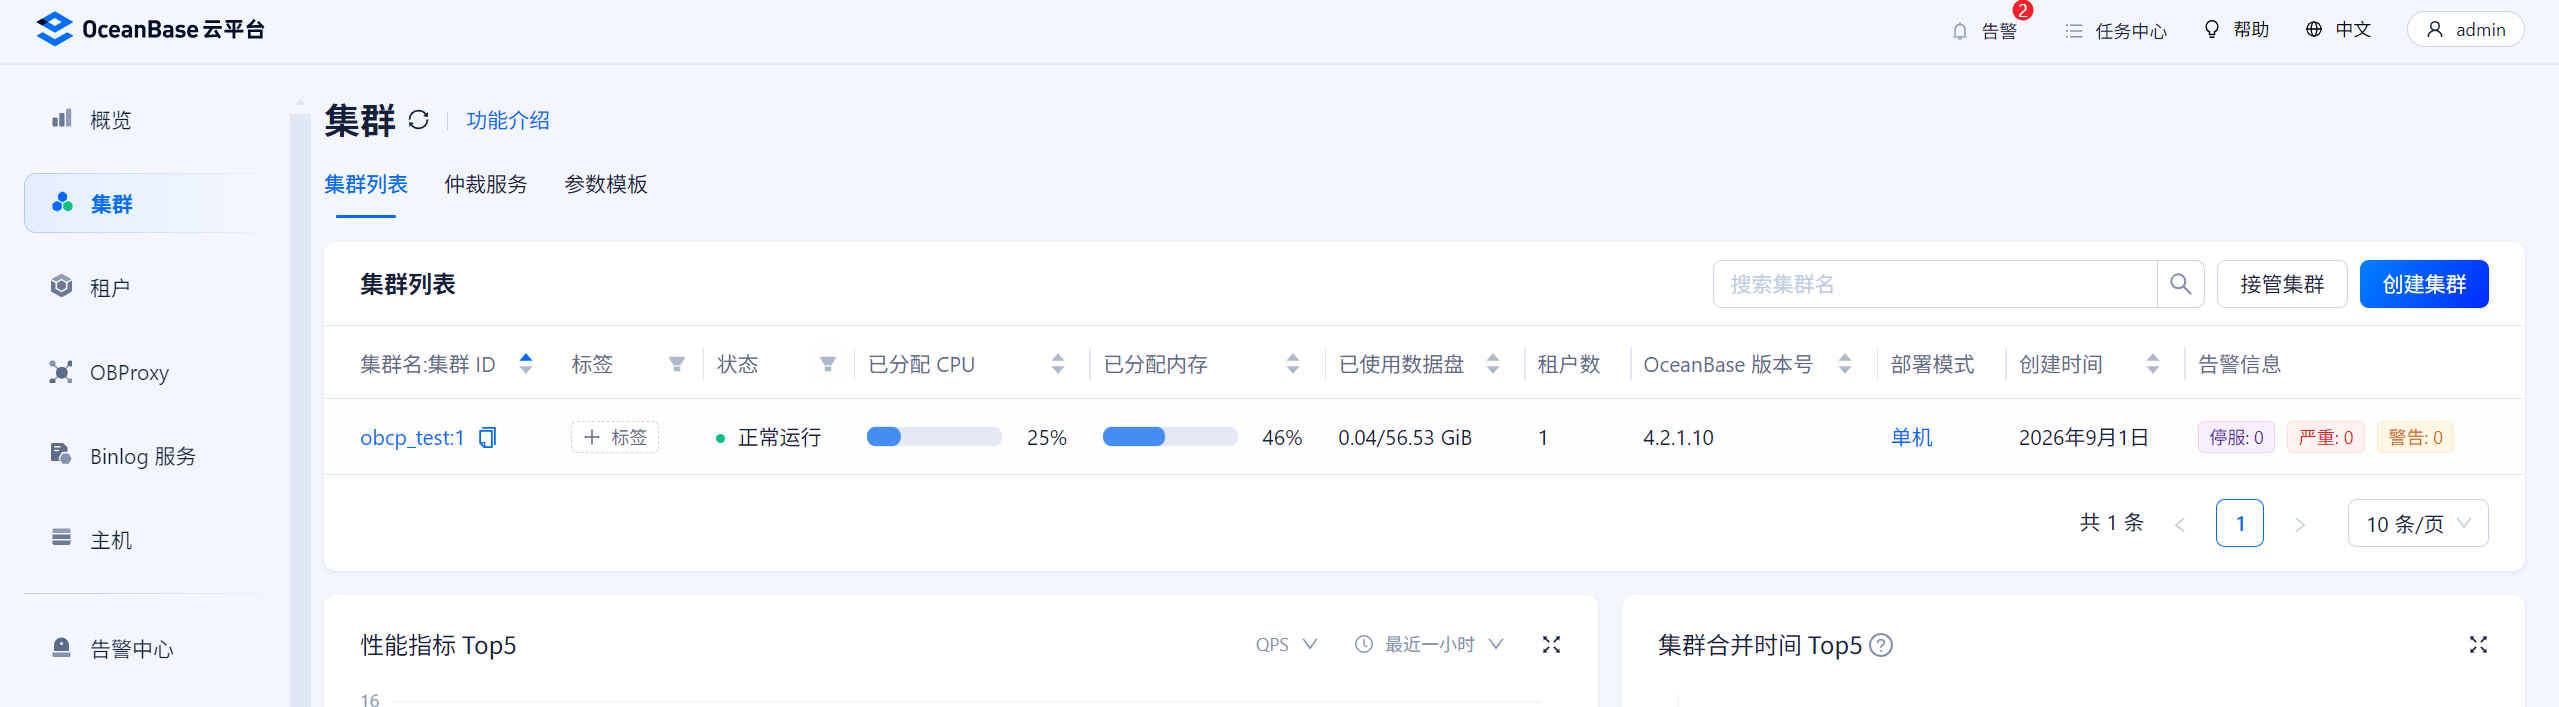Sort by used data disk column

pyautogui.click(x=1493, y=364)
